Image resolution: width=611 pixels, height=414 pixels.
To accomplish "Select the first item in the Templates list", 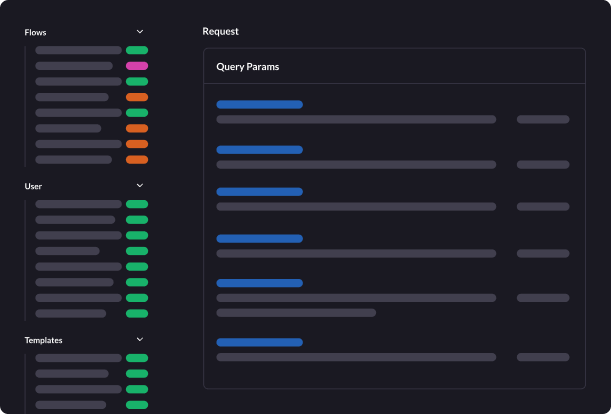I will tap(78, 358).
